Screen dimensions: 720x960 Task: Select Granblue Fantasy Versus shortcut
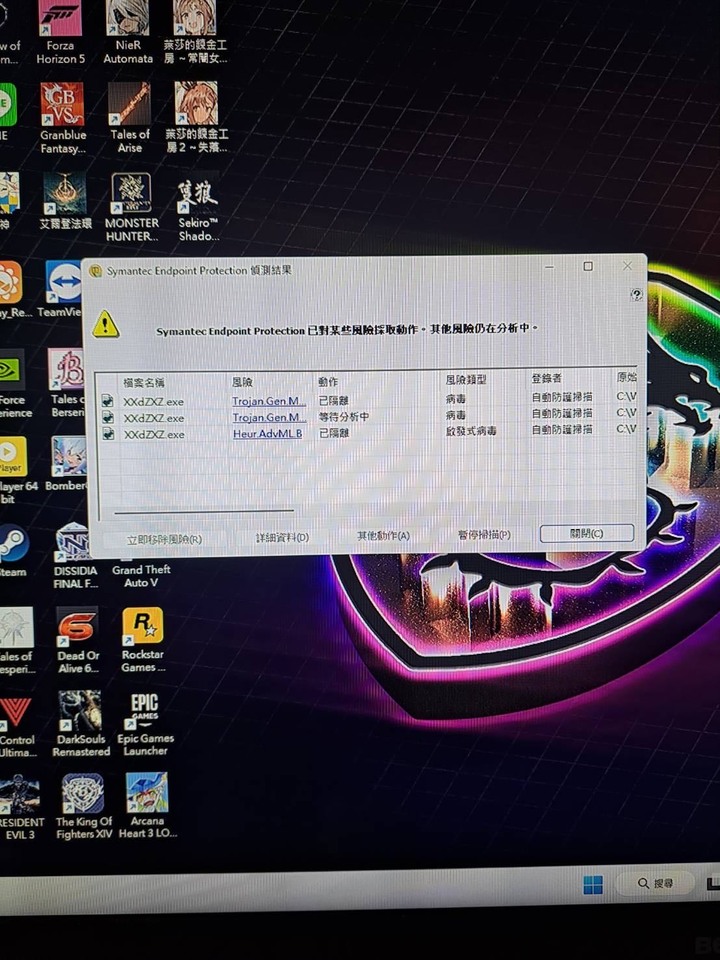[62, 118]
